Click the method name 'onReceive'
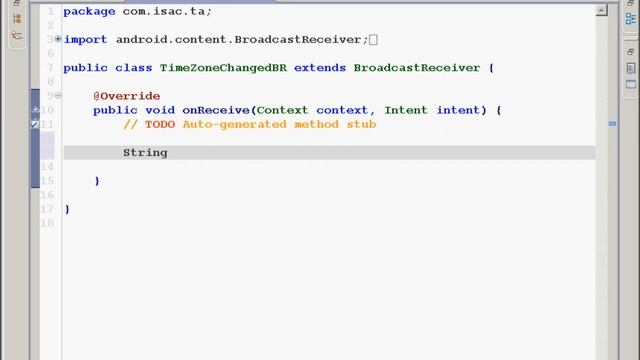This screenshot has width=640, height=360. [x=216, y=110]
